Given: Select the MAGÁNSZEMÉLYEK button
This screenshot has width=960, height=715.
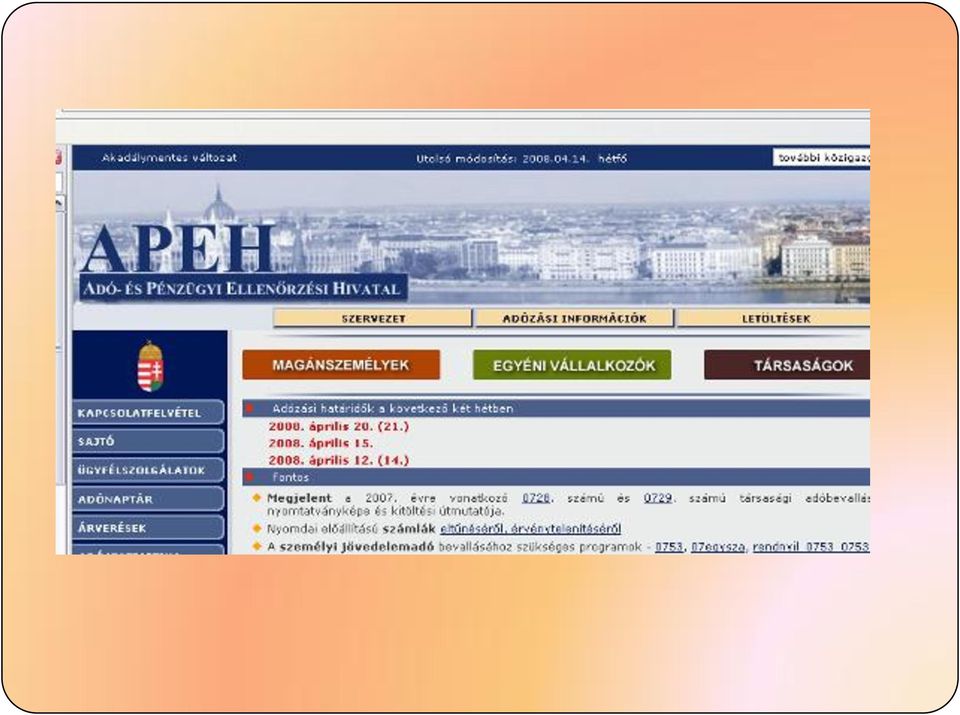Looking at the screenshot, I should click(341, 365).
